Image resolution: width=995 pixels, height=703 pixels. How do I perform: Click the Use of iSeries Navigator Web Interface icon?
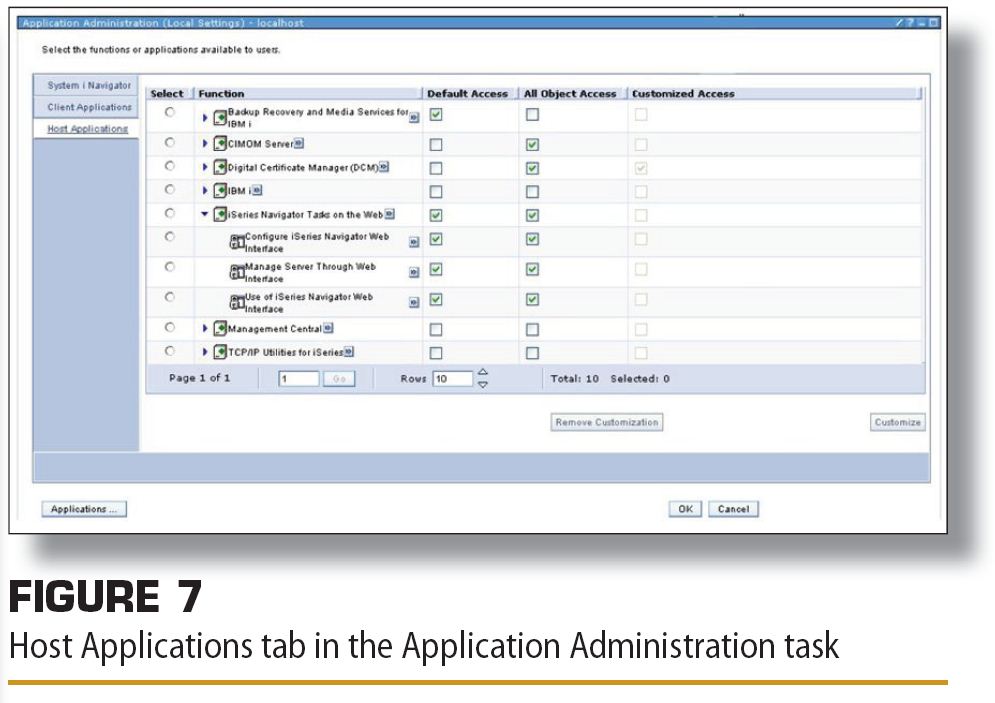(237, 301)
